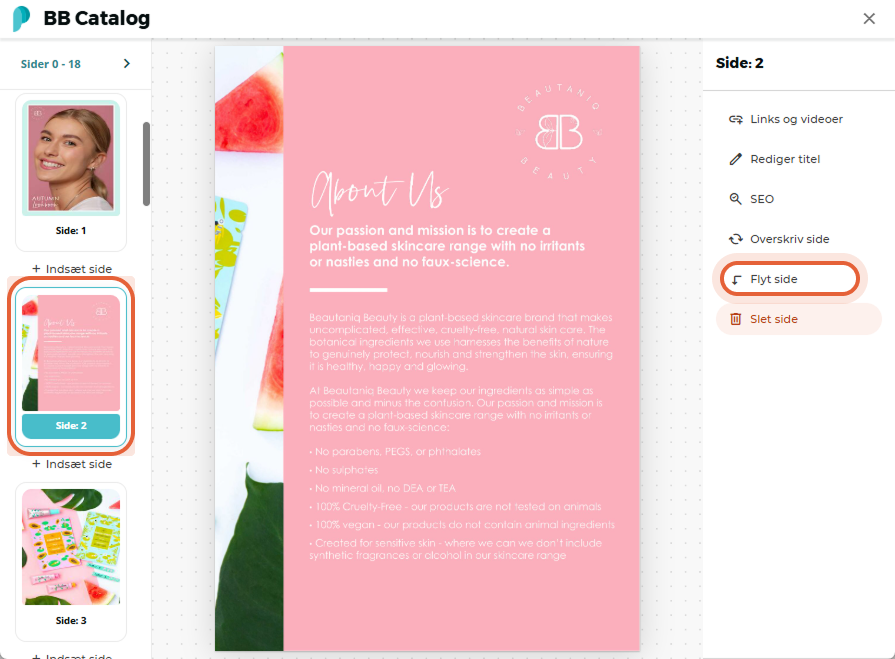Click the page list vertical scrollbar
The width and height of the screenshot is (895, 659).
(146, 164)
